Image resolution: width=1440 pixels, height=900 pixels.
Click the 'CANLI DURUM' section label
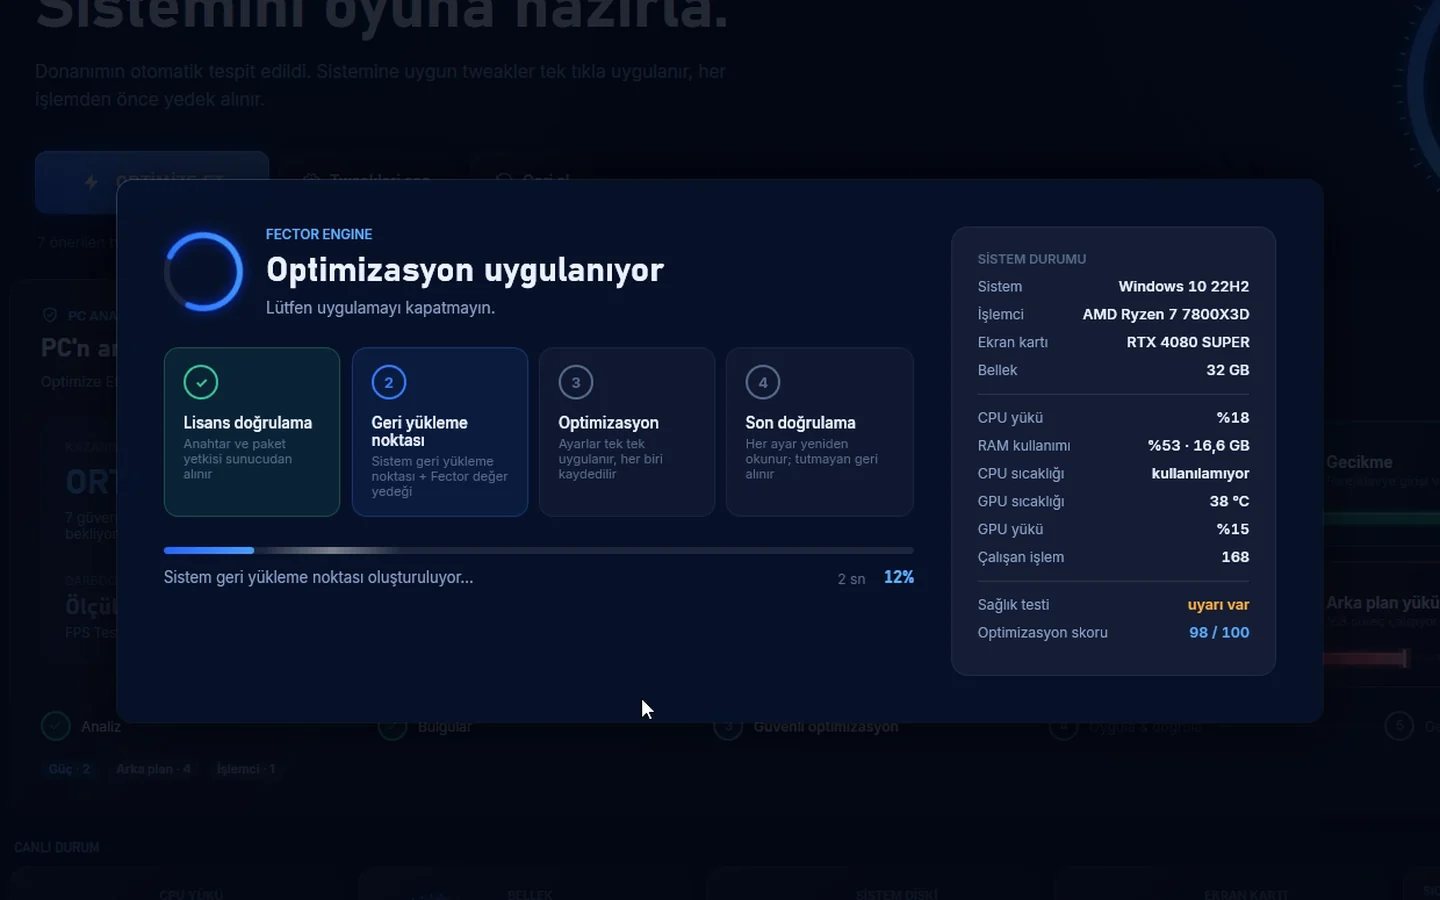click(x=57, y=847)
